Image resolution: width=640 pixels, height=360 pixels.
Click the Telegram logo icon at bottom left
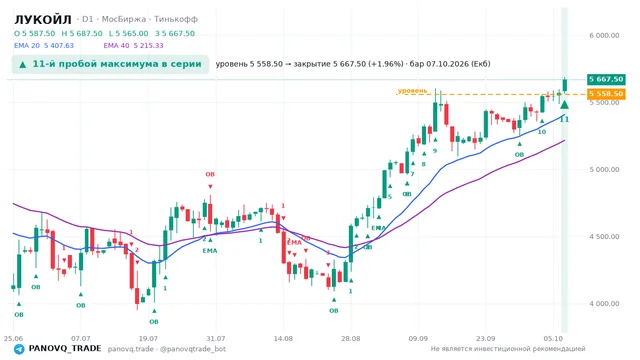[x=19, y=349]
